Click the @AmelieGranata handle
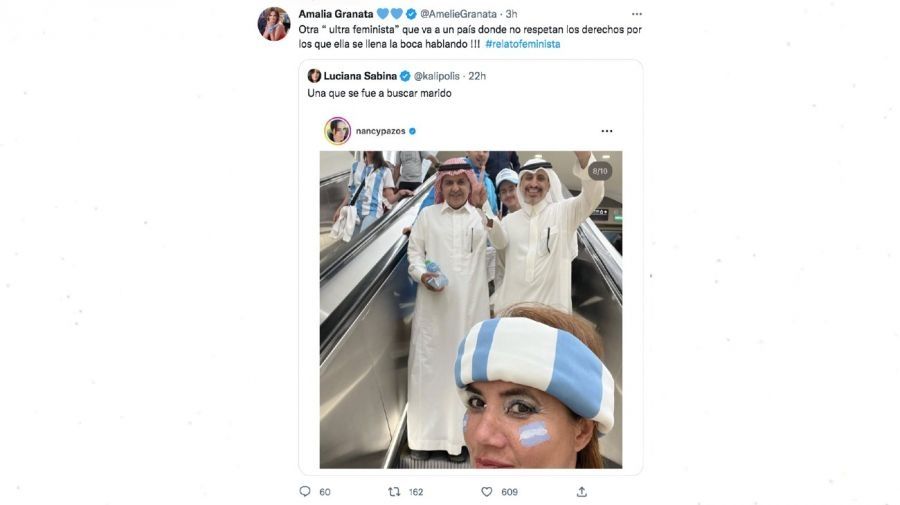 coord(458,14)
